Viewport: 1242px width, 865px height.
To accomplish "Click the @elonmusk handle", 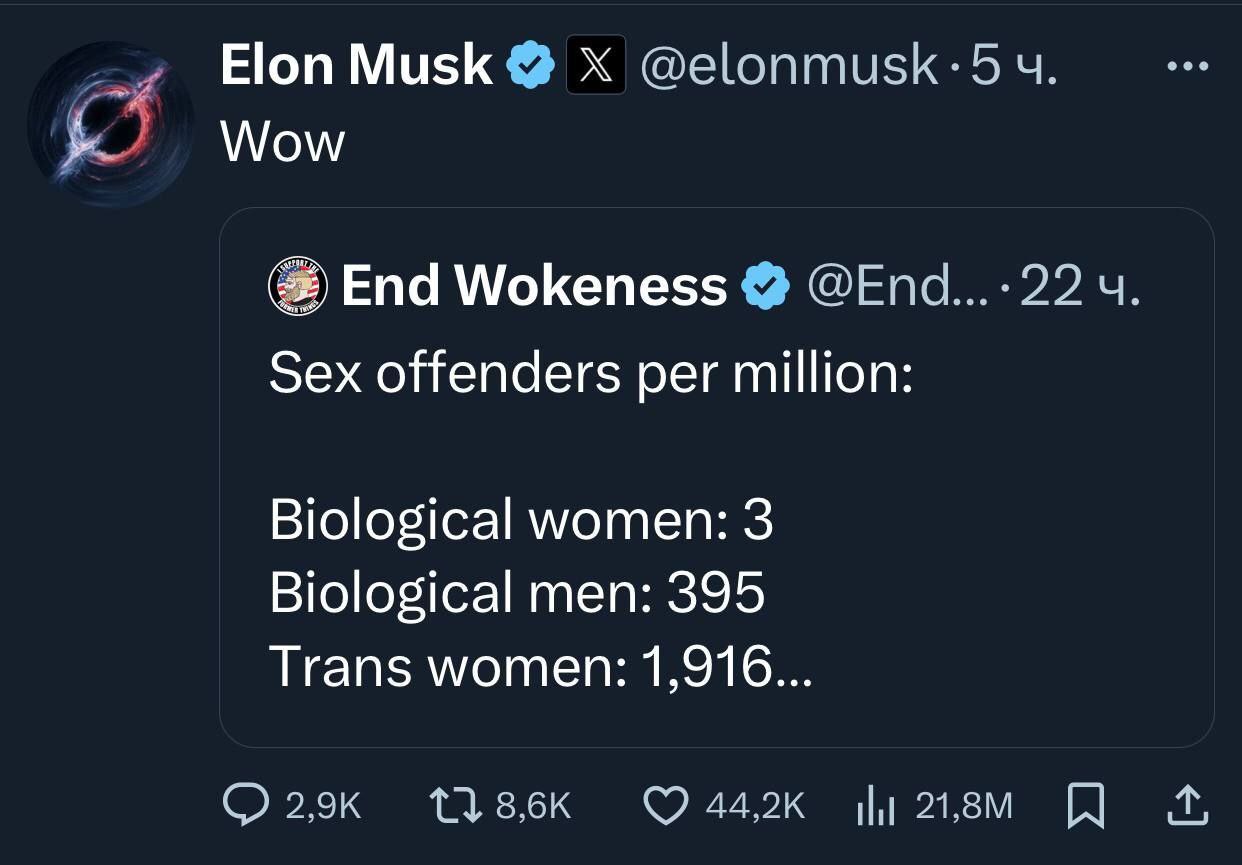I will point(788,66).
